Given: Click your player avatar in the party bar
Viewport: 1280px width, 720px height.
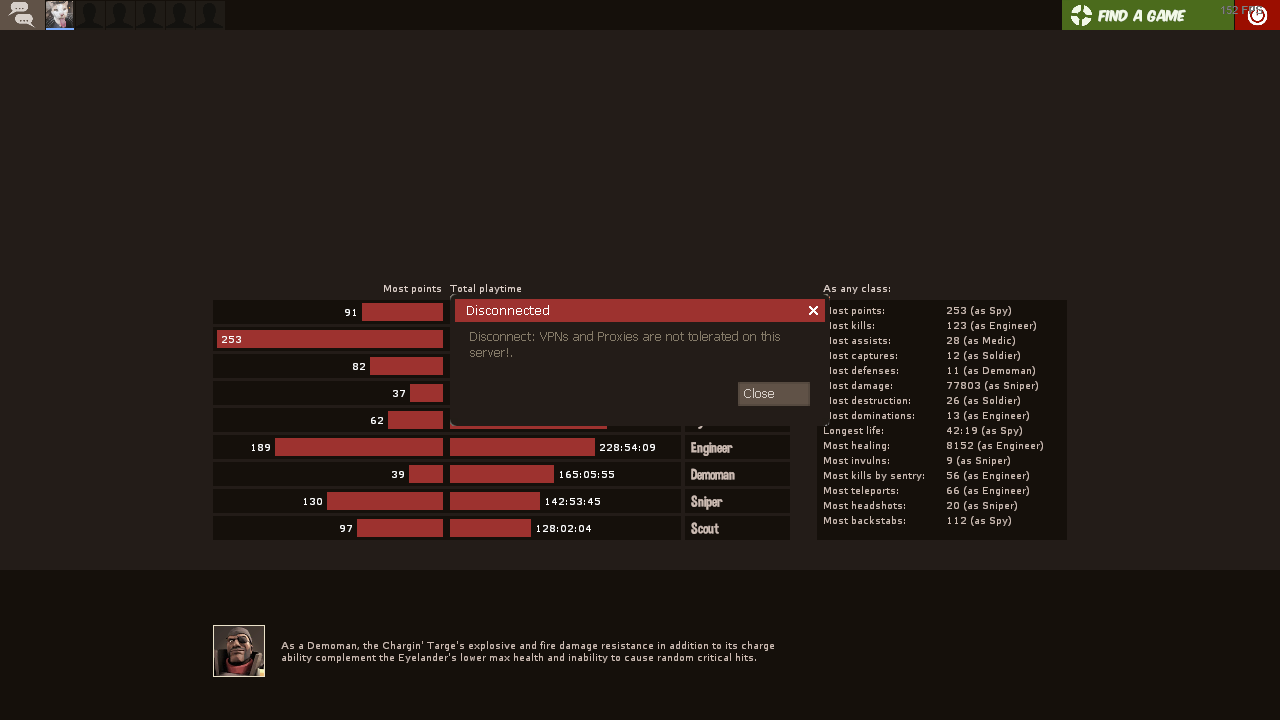Looking at the screenshot, I should 59,15.
